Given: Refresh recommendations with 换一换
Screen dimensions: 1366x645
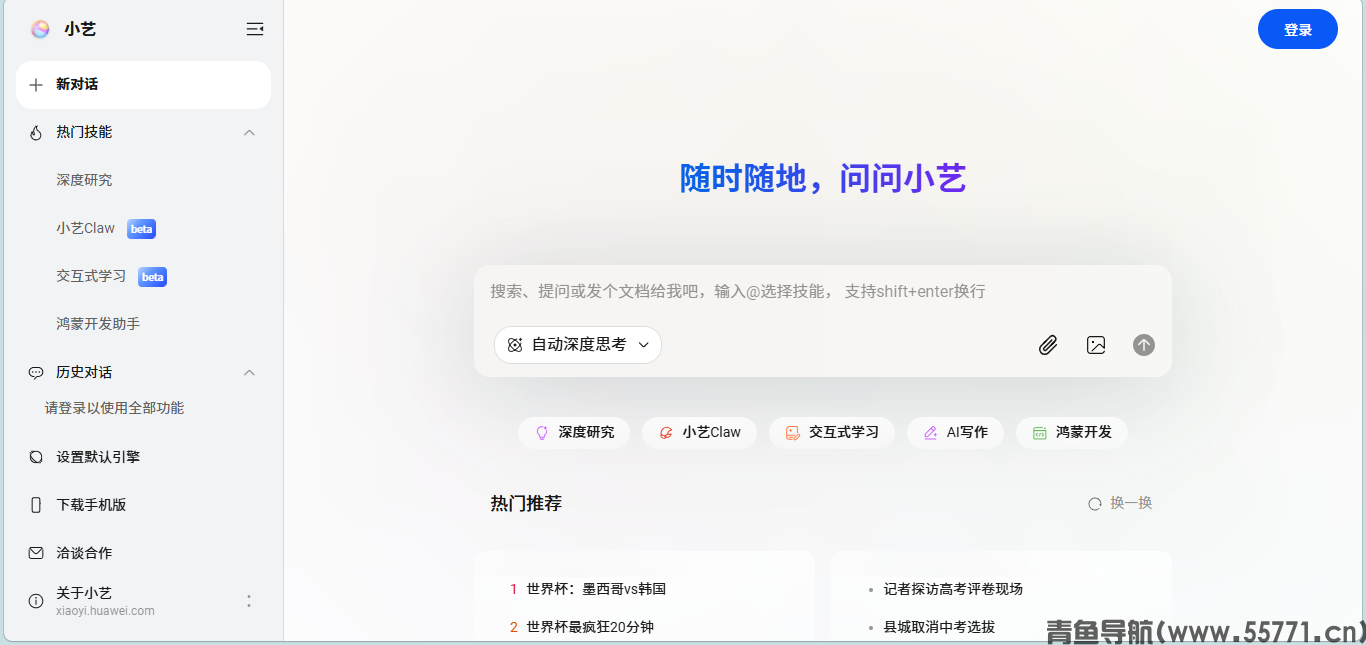Looking at the screenshot, I should pos(1121,503).
